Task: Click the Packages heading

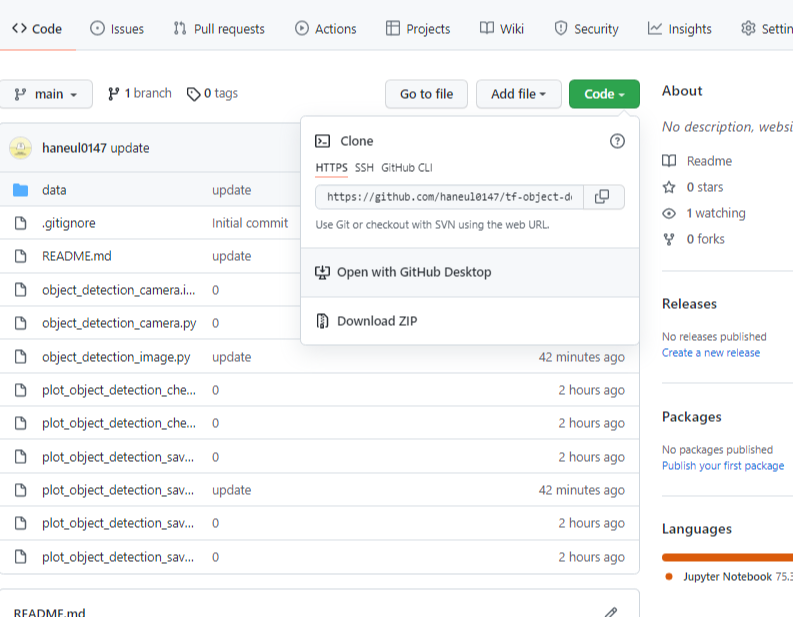Action: [691, 417]
